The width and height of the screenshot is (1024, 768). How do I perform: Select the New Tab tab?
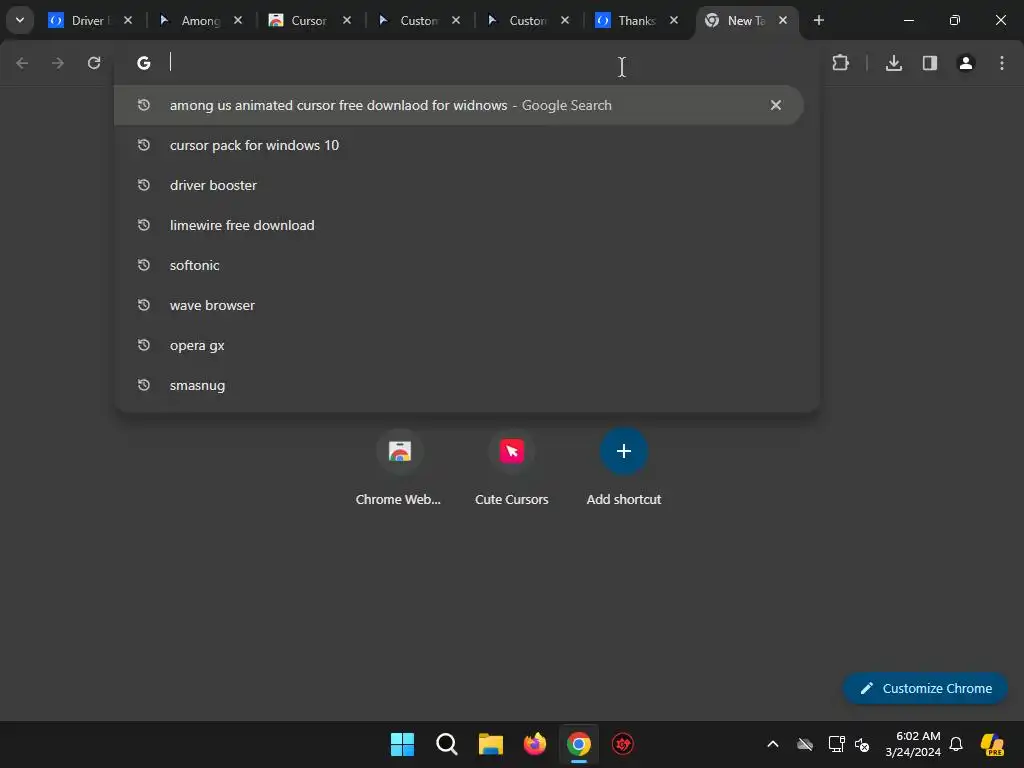click(745, 20)
